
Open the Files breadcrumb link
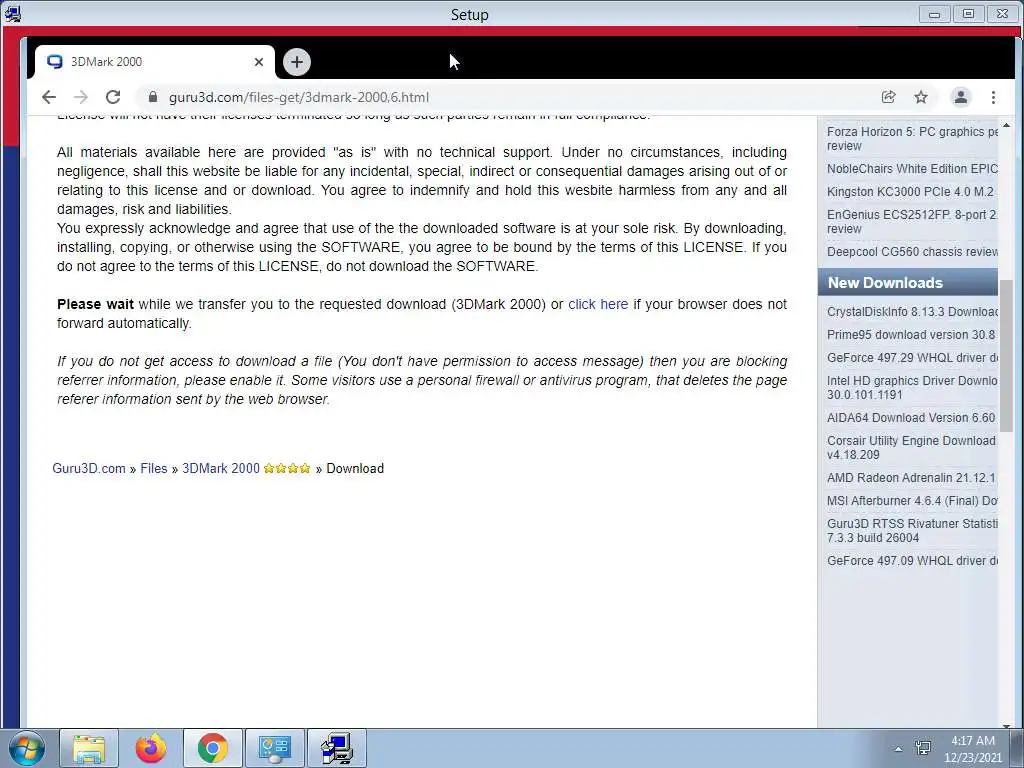pos(153,468)
